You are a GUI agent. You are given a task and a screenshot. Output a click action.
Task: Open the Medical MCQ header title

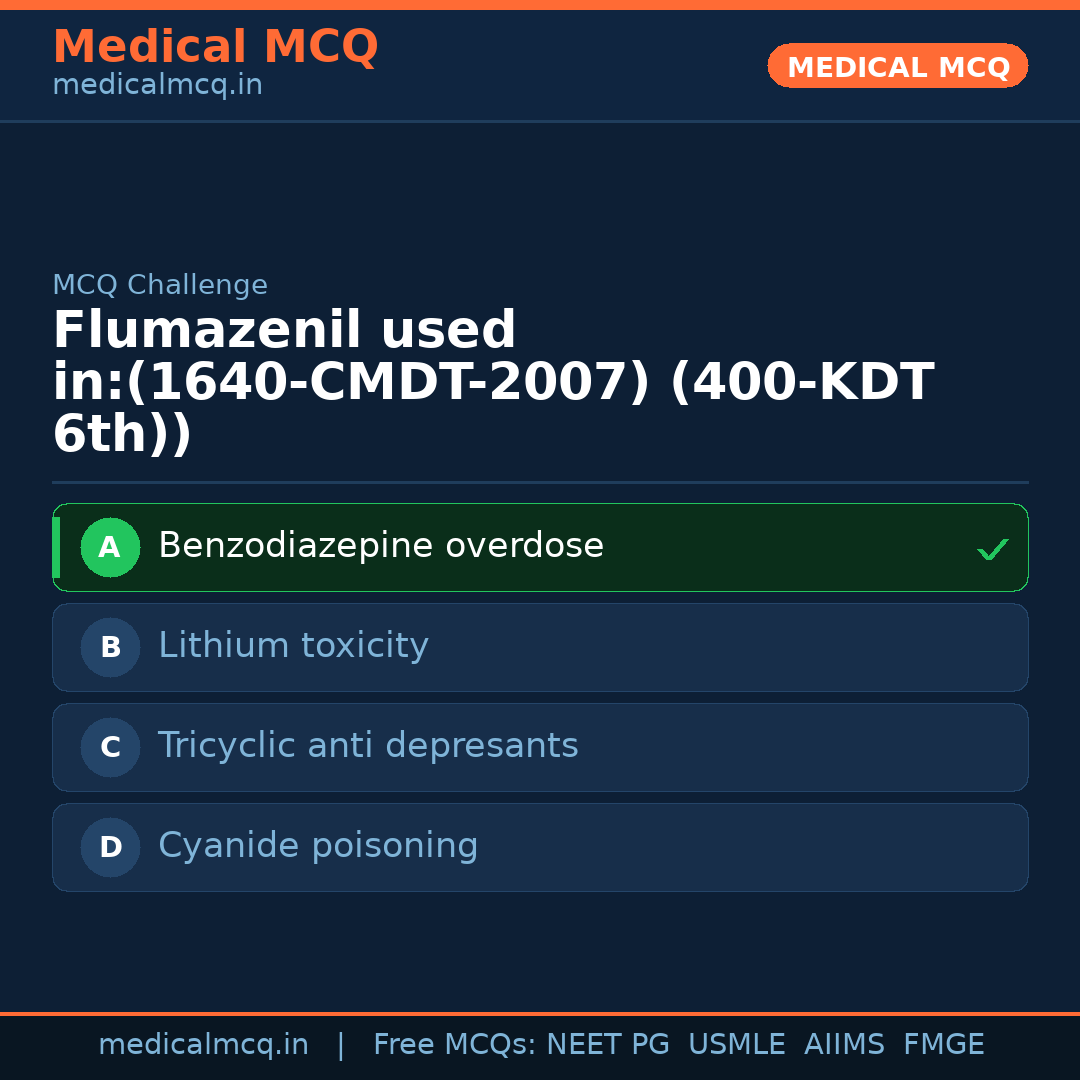215,47
